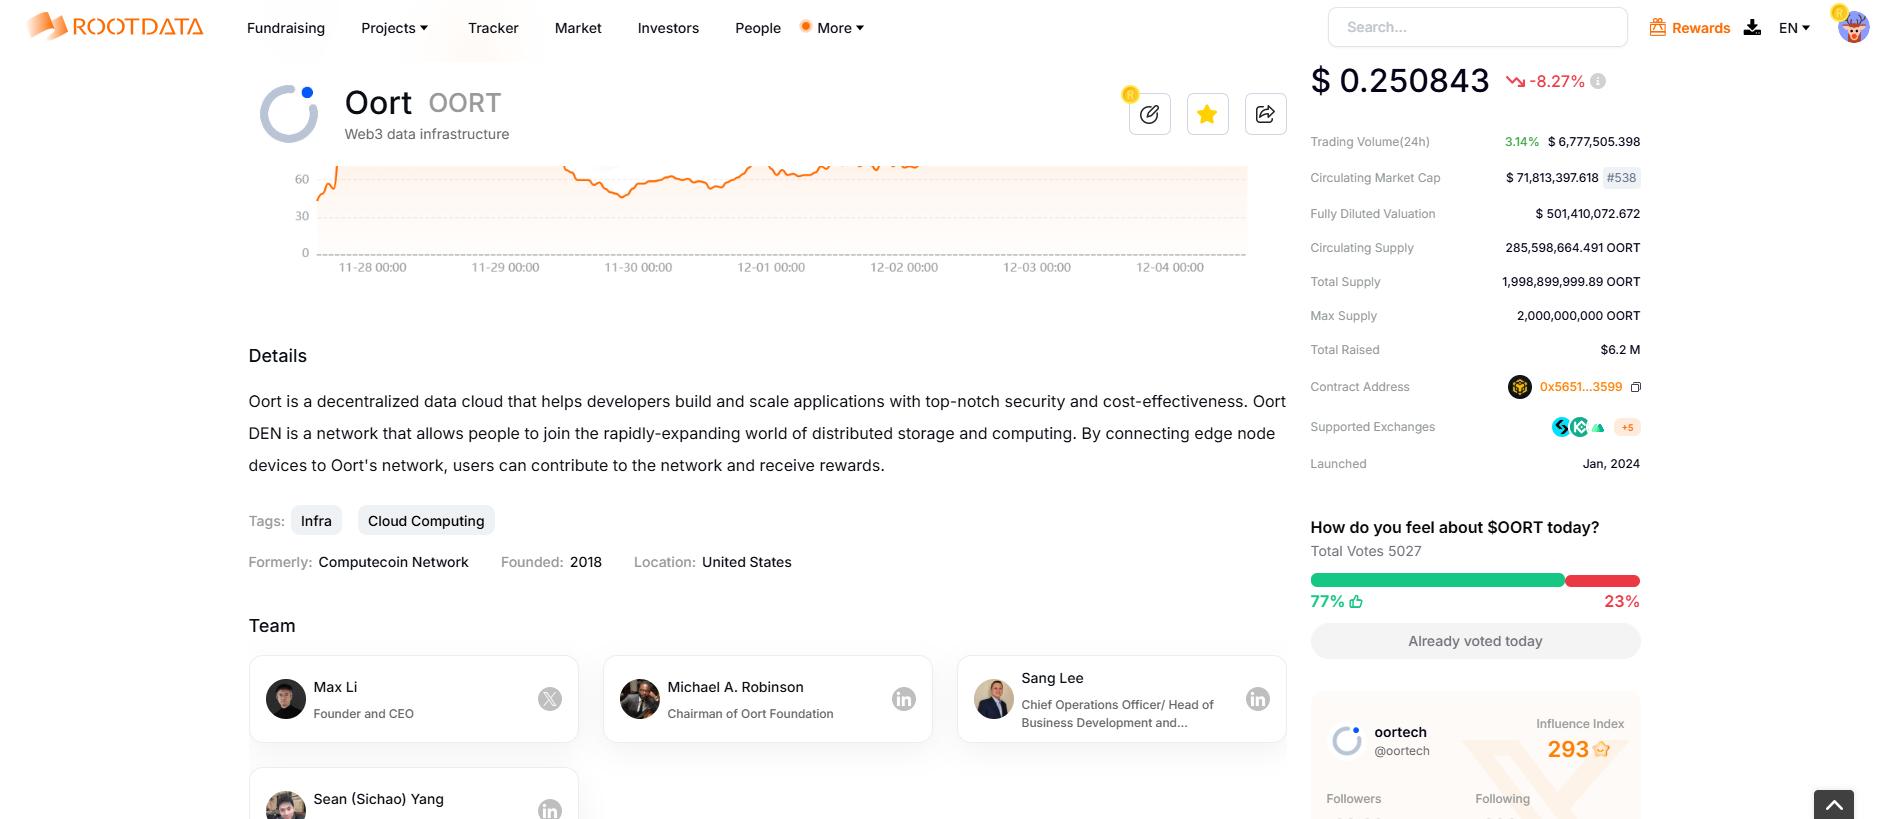The image size is (1881, 819).
Task: Expand the +5 more exchanges badge
Action: pyautogui.click(x=1627, y=427)
